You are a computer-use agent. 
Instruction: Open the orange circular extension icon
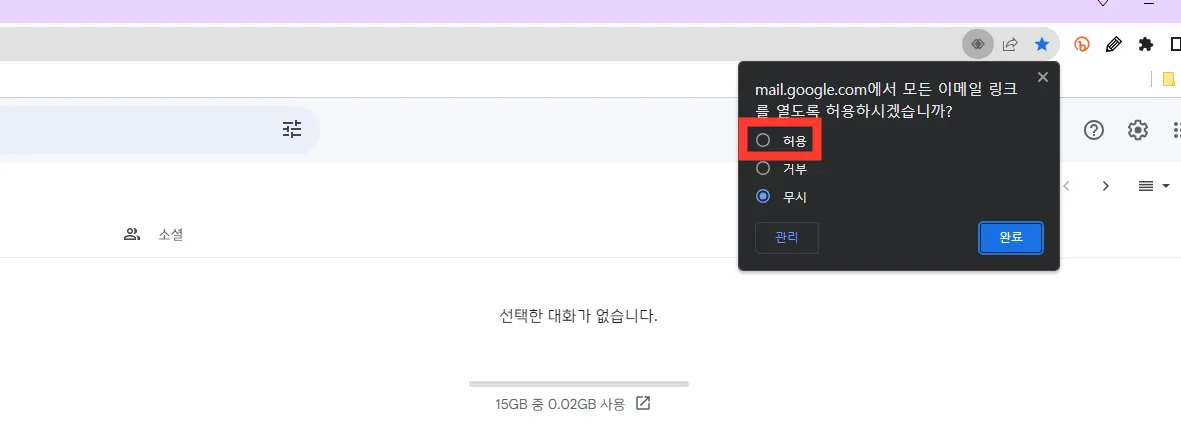1082,44
